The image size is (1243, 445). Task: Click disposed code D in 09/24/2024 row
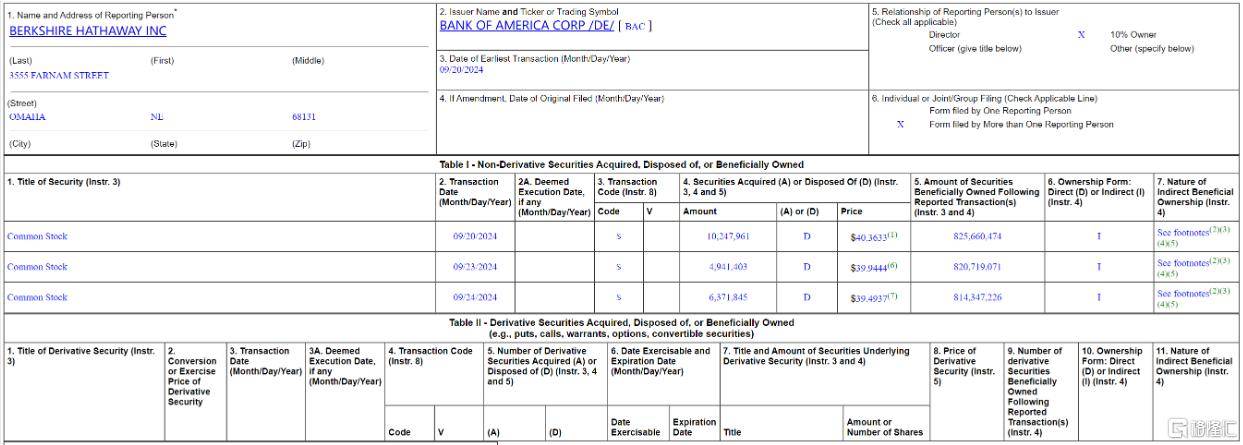[x=807, y=297]
